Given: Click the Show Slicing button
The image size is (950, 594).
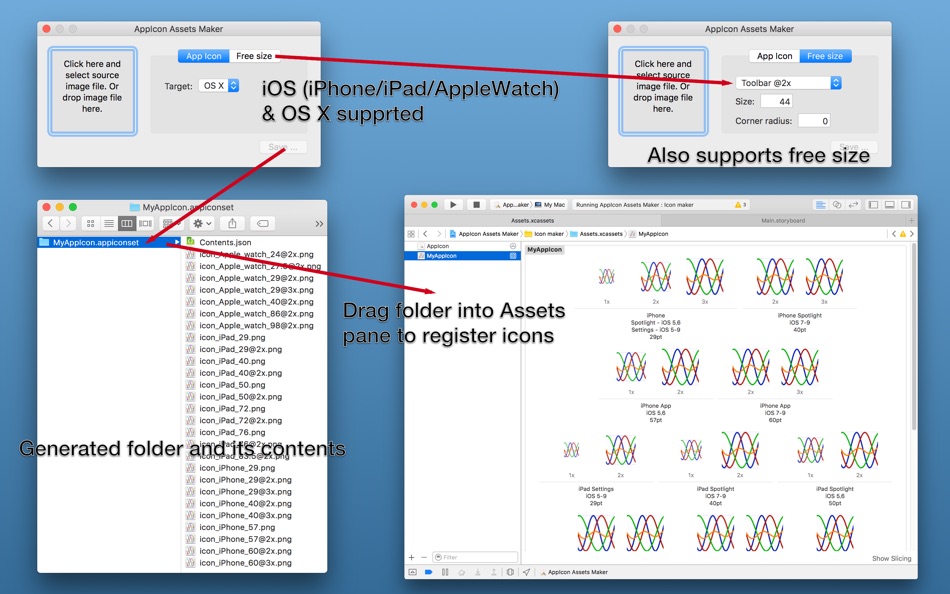Looking at the screenshot, I should (891, 558).
